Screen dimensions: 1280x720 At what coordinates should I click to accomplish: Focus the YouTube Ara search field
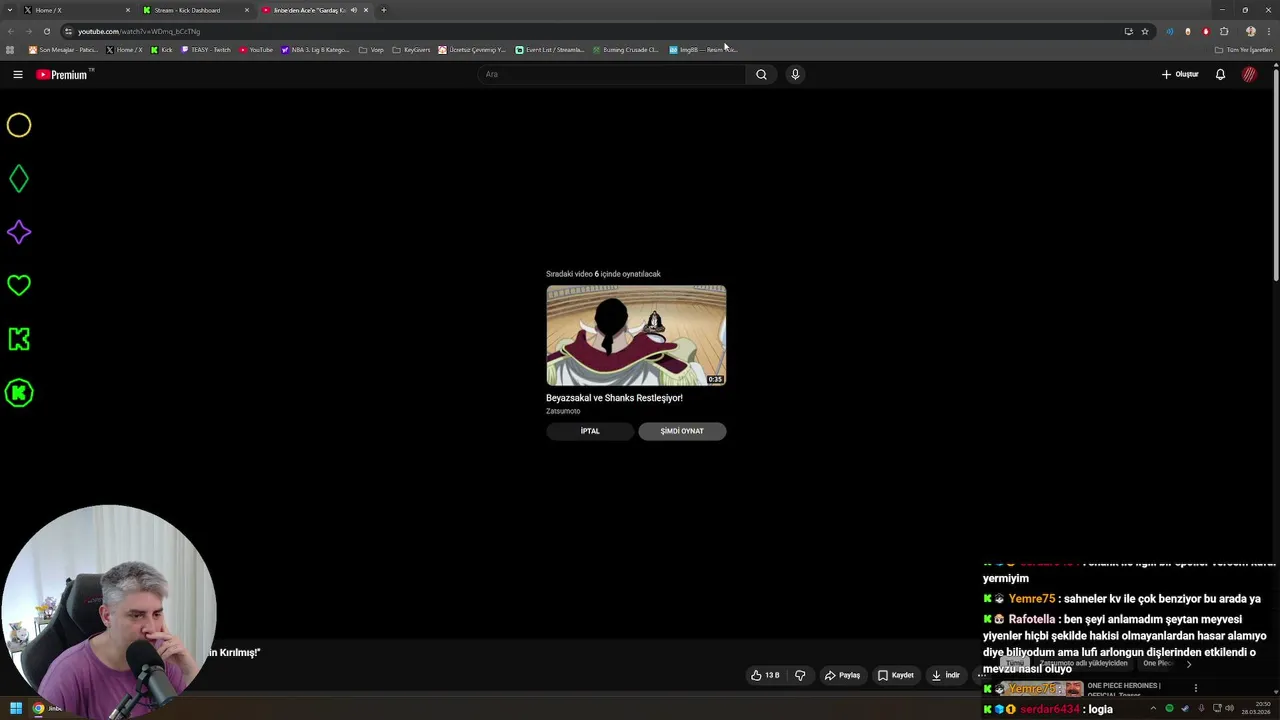612,74
